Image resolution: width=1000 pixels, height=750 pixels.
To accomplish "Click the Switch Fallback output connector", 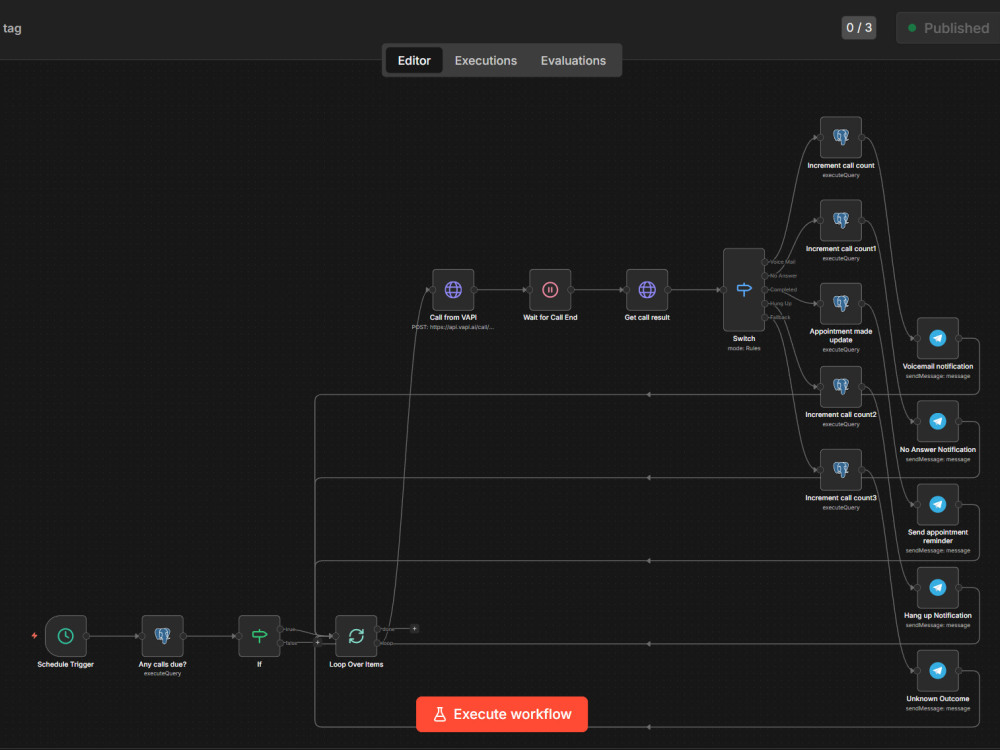I will (765, 318).
